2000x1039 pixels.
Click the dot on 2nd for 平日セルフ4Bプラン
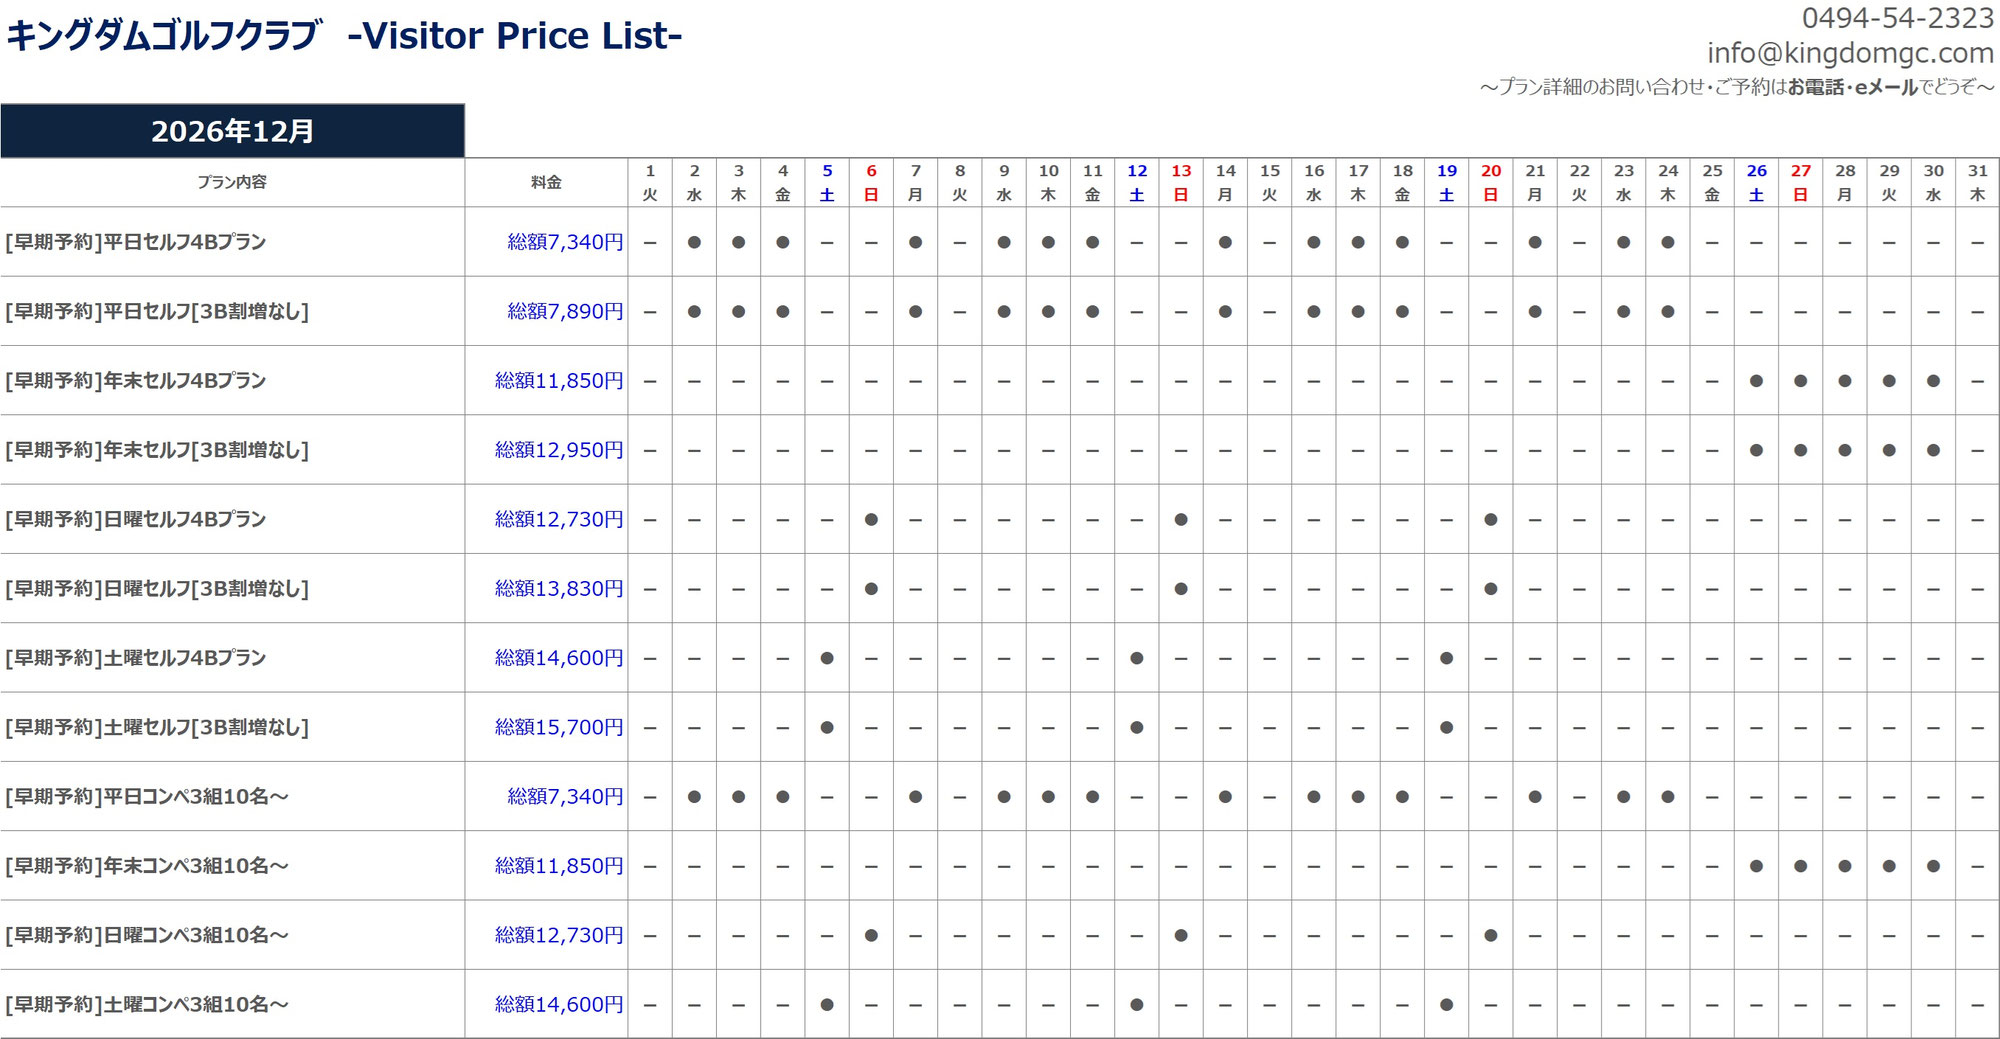point(694,242)
